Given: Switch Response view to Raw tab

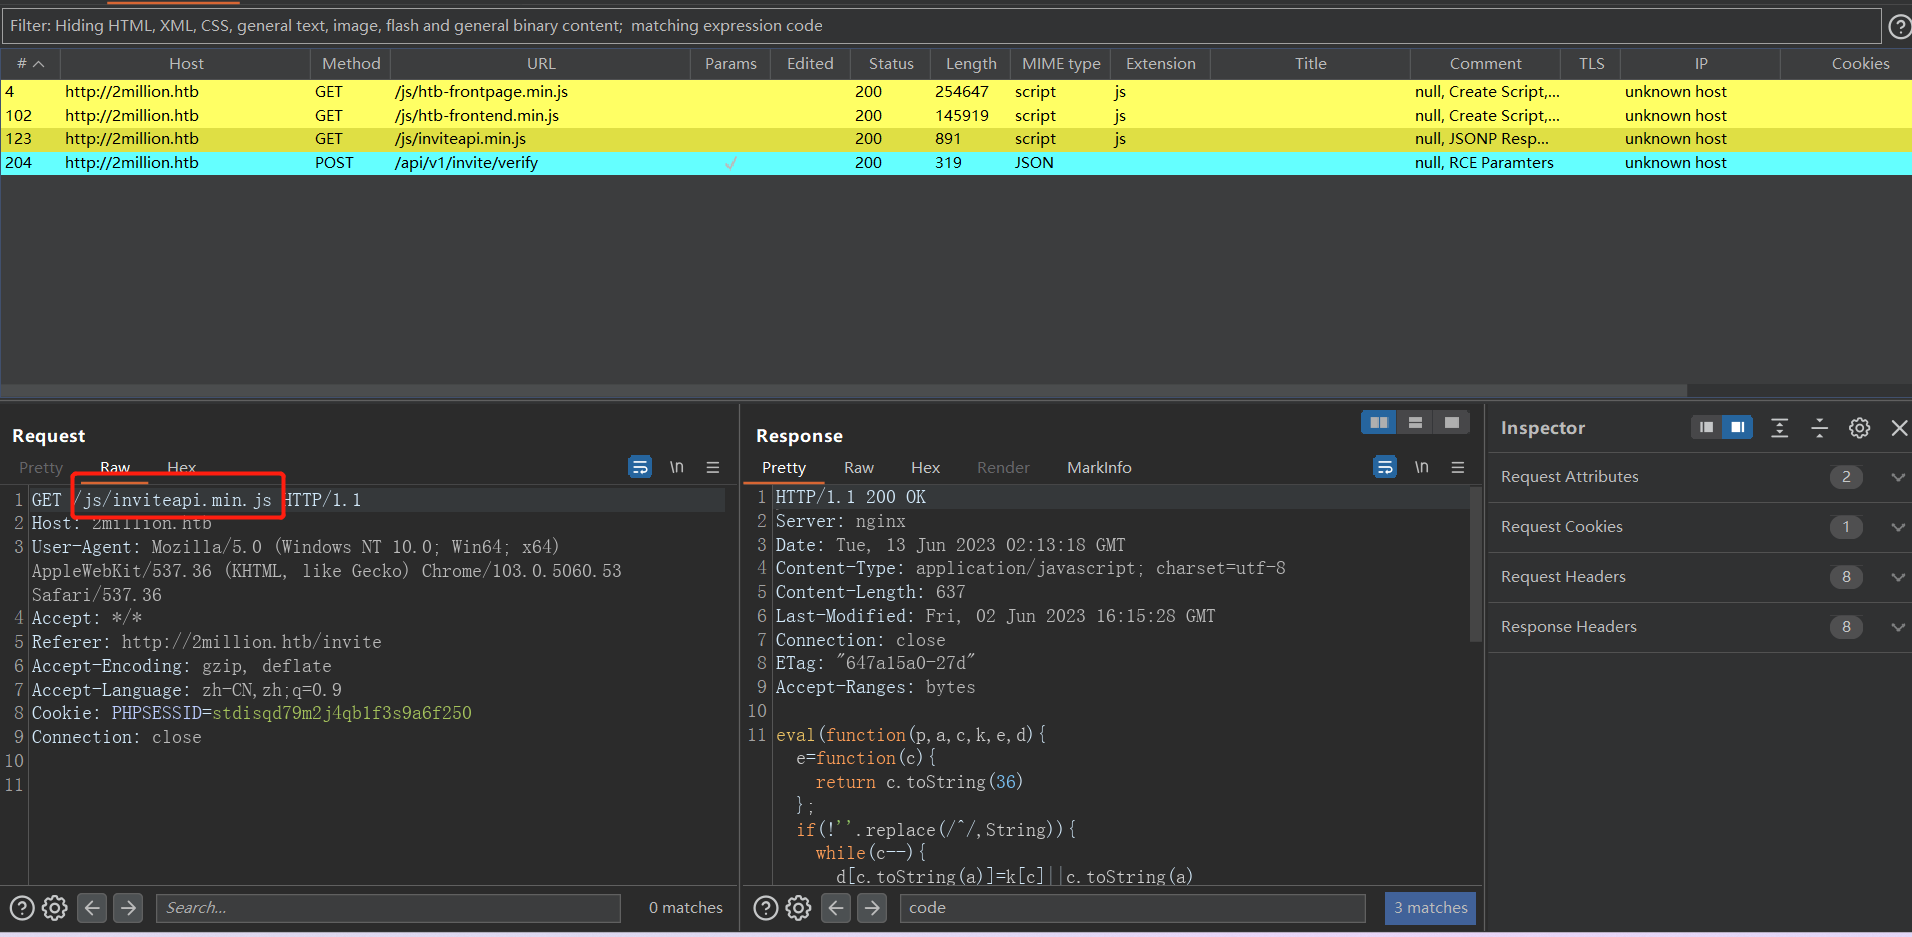Looking at the screenshot, I should (x=859, y=467).
